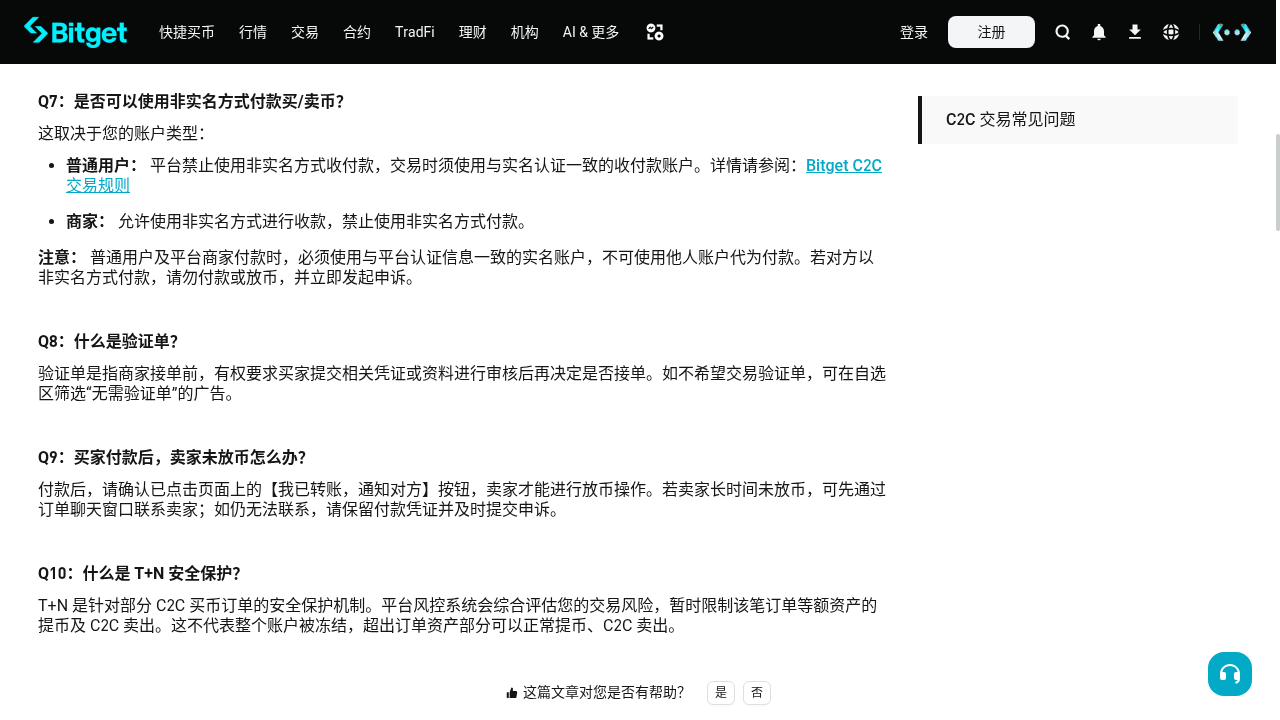Click the download app icon

pos(1135,32)
